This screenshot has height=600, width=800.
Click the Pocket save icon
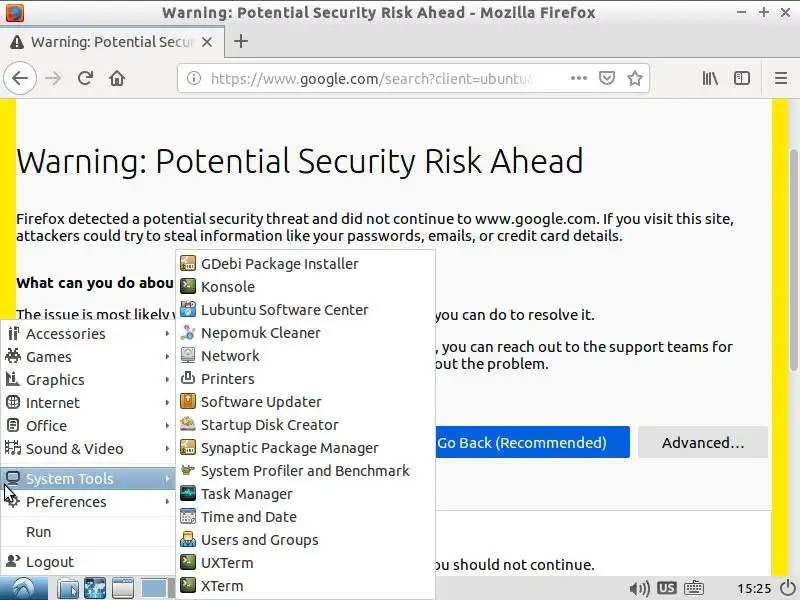pyautogui.click(x=607, y=78)
